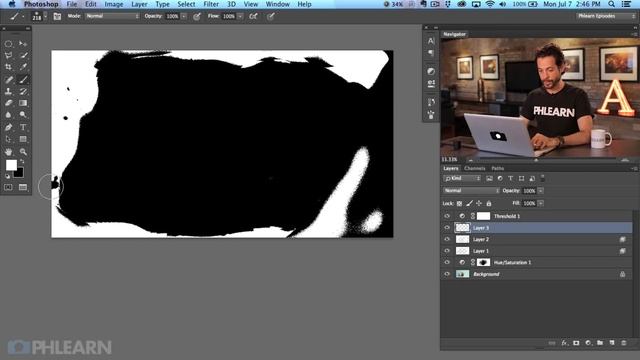Click the background color swatch
Image resolution: width=640 pixels, height=360 pixels.
pyautogui.click(x=19, y=173)
